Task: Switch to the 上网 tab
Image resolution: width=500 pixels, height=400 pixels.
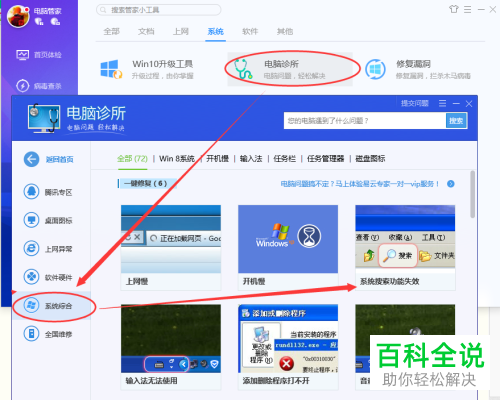Action: 181,31
